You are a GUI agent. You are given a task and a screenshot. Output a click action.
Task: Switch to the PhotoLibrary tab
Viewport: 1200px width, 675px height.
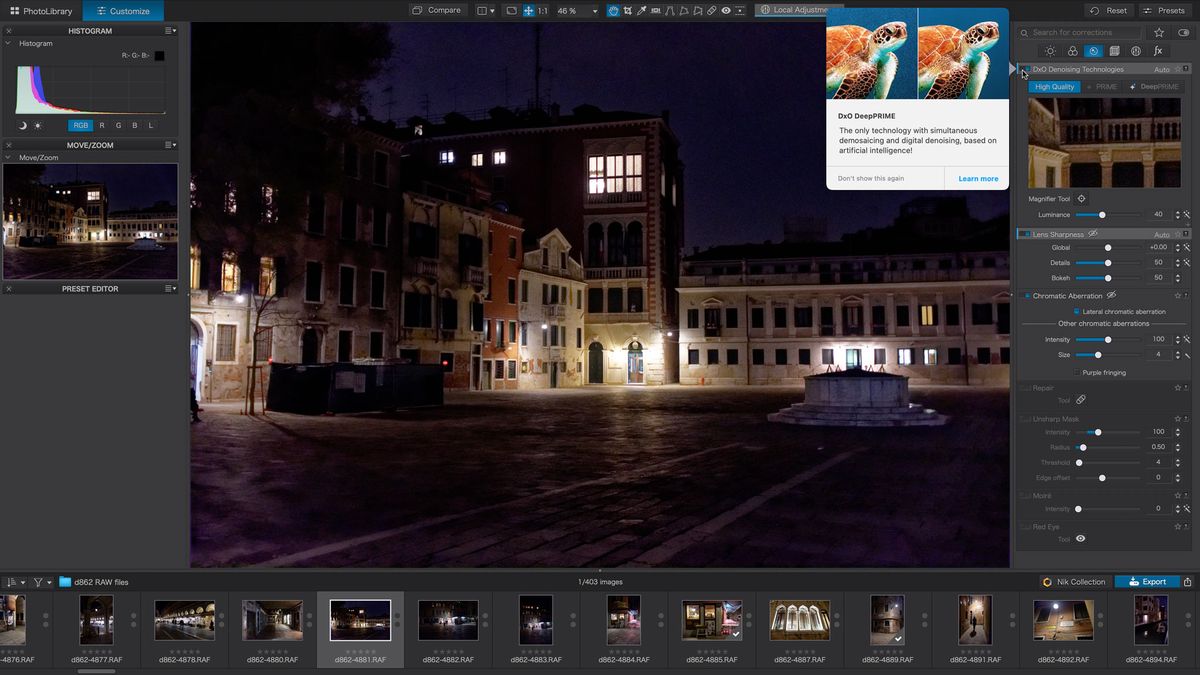click(x=41, y=11)
